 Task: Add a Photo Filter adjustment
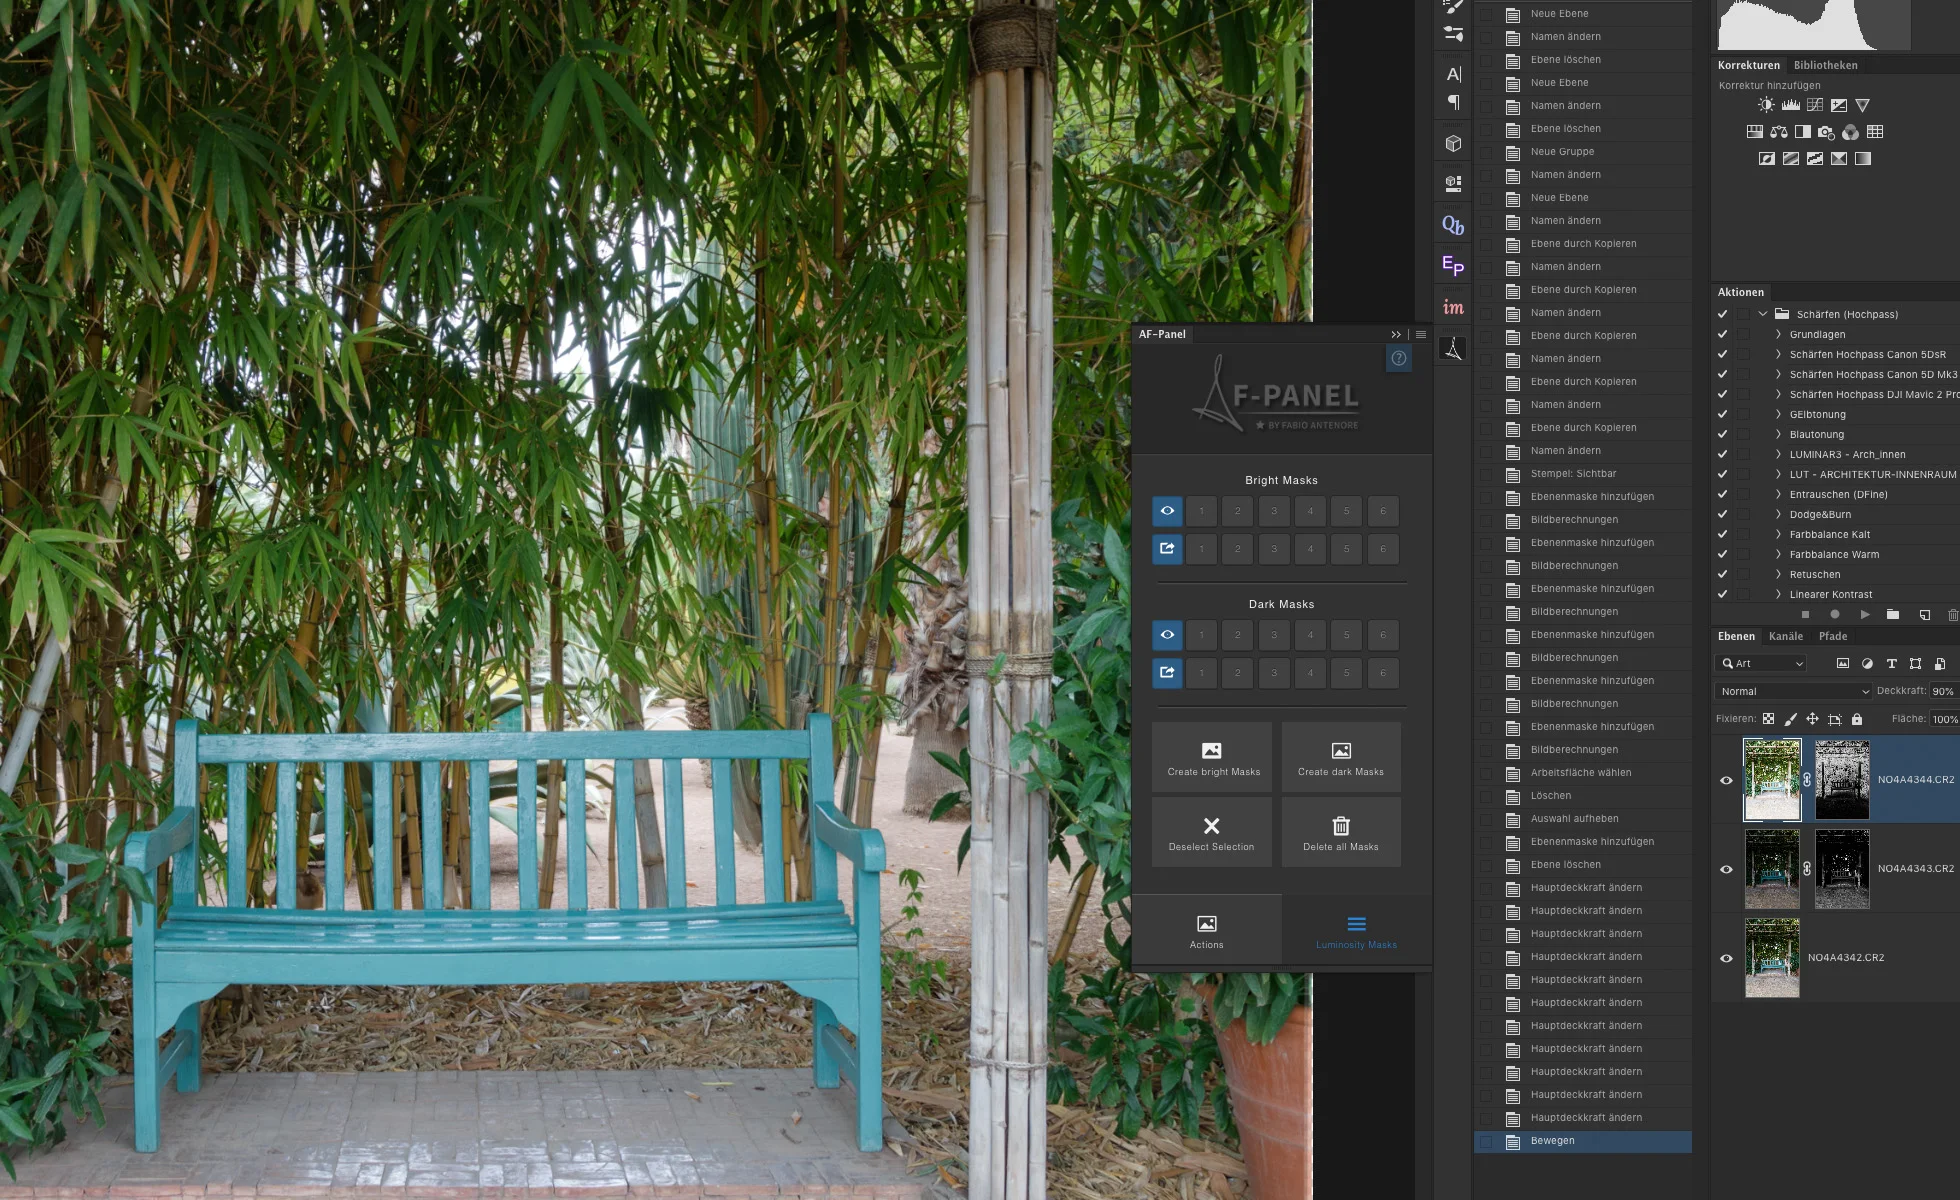(x=1827, y=132)
